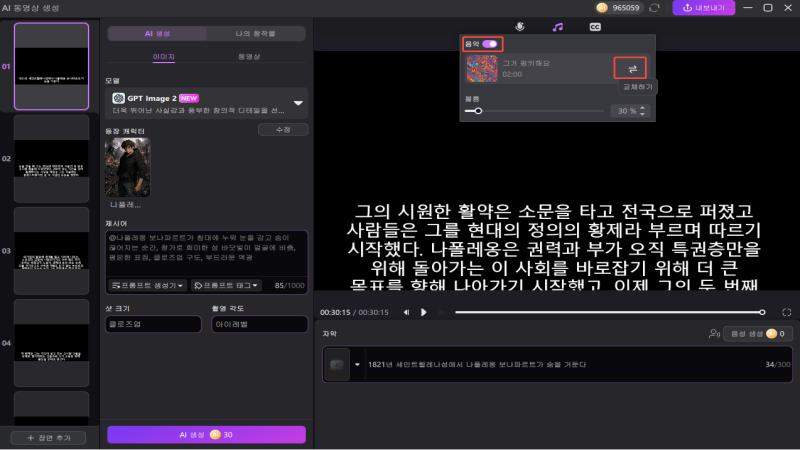
Task: Decrease volume percent with down stepper
Action: [642, 114]
